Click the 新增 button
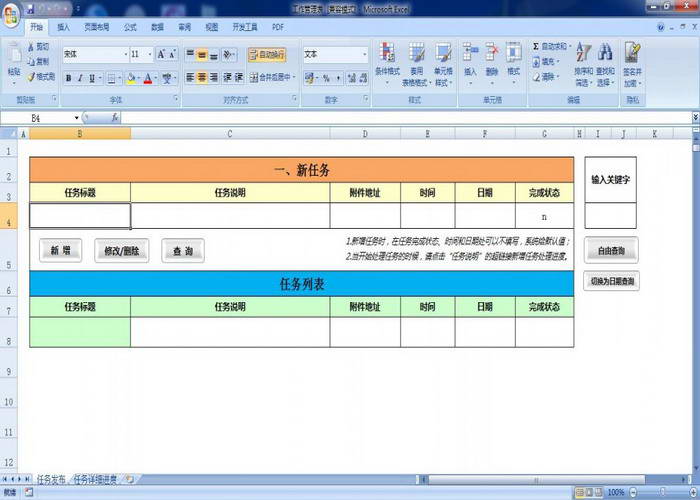Viewport: 700px width, 500px height. pyautogui.click(x=60, y=250)
